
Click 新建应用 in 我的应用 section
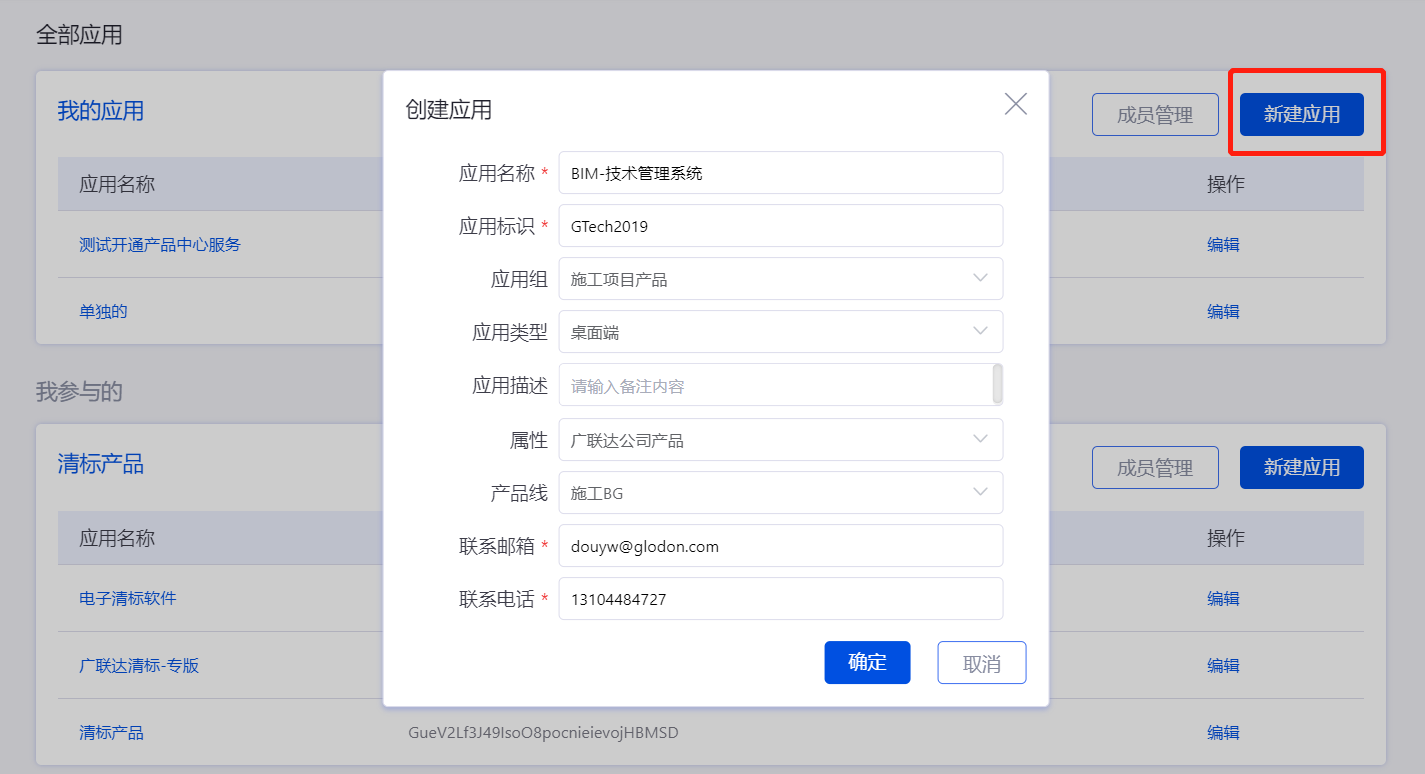[x=1301, y=115]
